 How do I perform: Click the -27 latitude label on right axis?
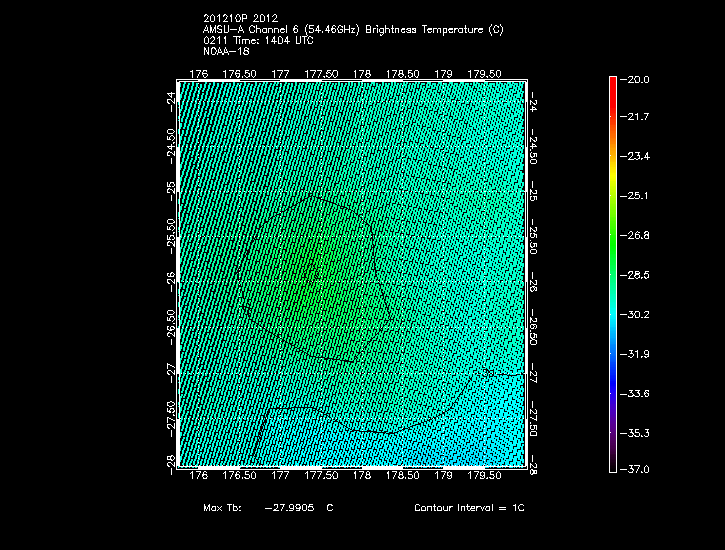534,377
